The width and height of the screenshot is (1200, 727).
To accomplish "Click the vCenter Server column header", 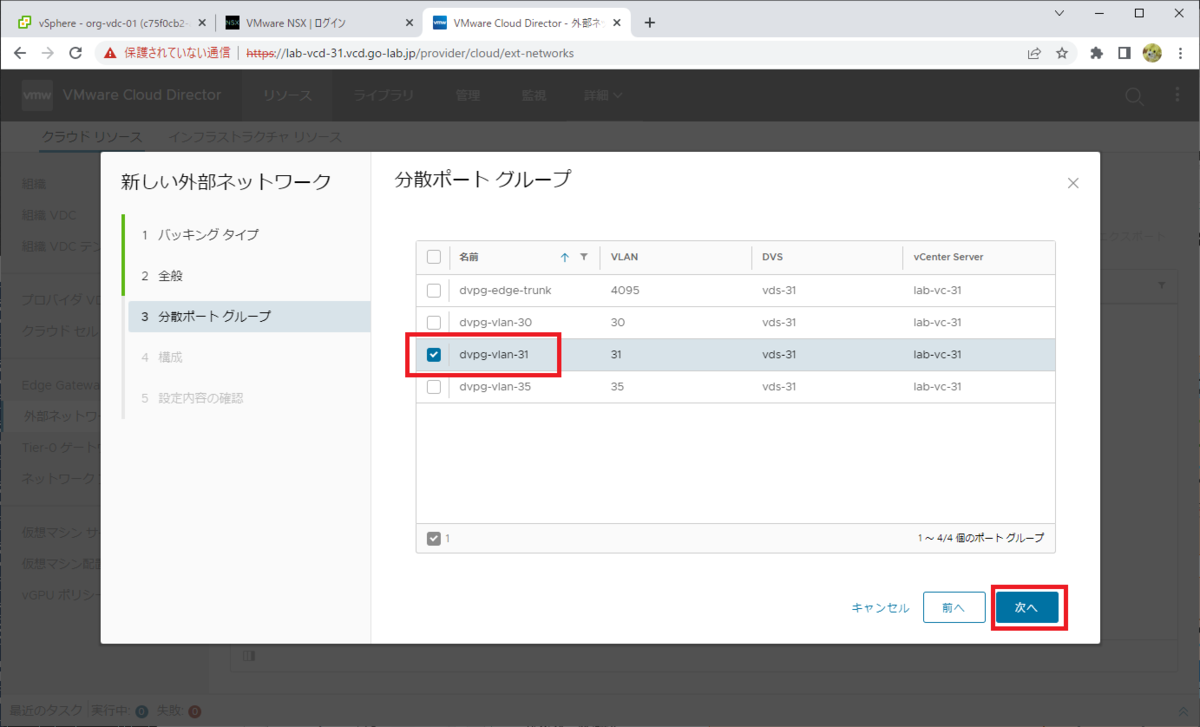I will 948,257.
